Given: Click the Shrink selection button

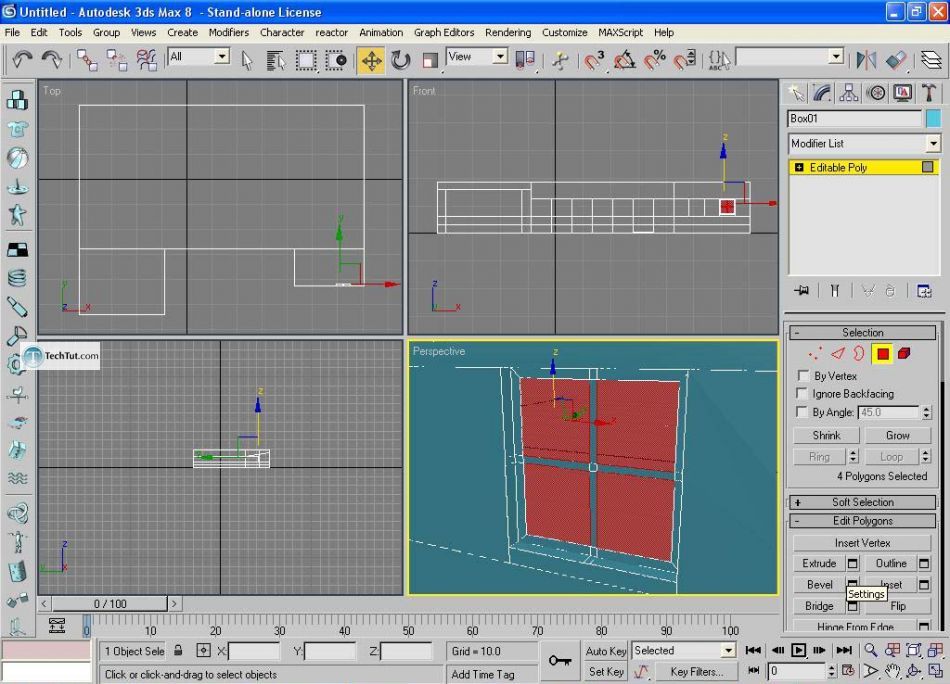Looking at the screenshot, I should point(826,435).
